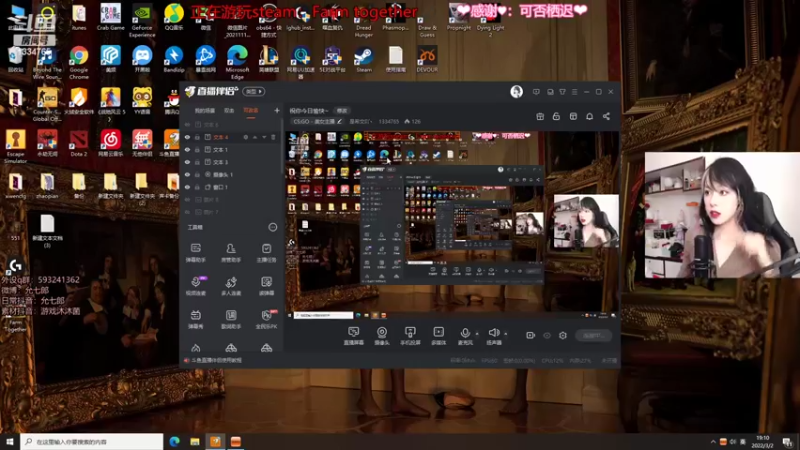The width and height of the screenshot is (800, 450).
Task: Open the notification bell icon
Action: pos(589,116)
